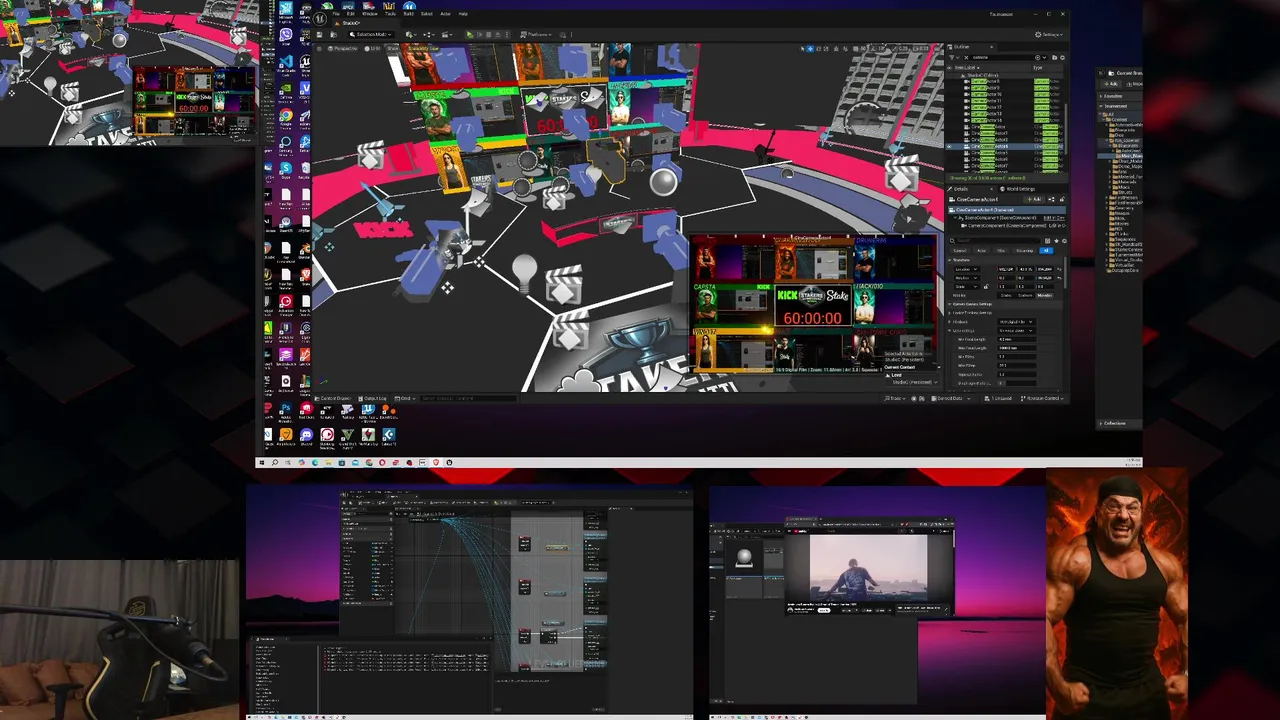The height and width of the screenshot is (720, 1280).
Task: Switch to the Details tab
Action: tap(960, 189)
